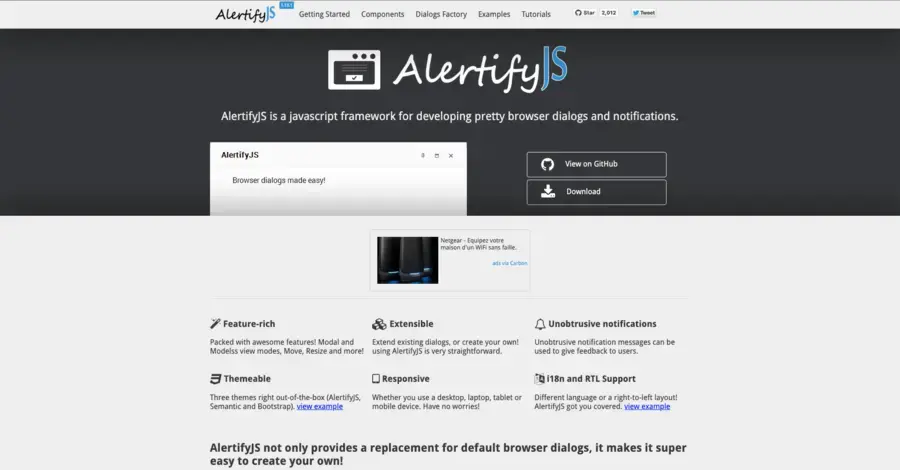Click the Themeable CSS3 icon
Image resolution: width=900 pixels, height=470 pixels.
(215, 379)
